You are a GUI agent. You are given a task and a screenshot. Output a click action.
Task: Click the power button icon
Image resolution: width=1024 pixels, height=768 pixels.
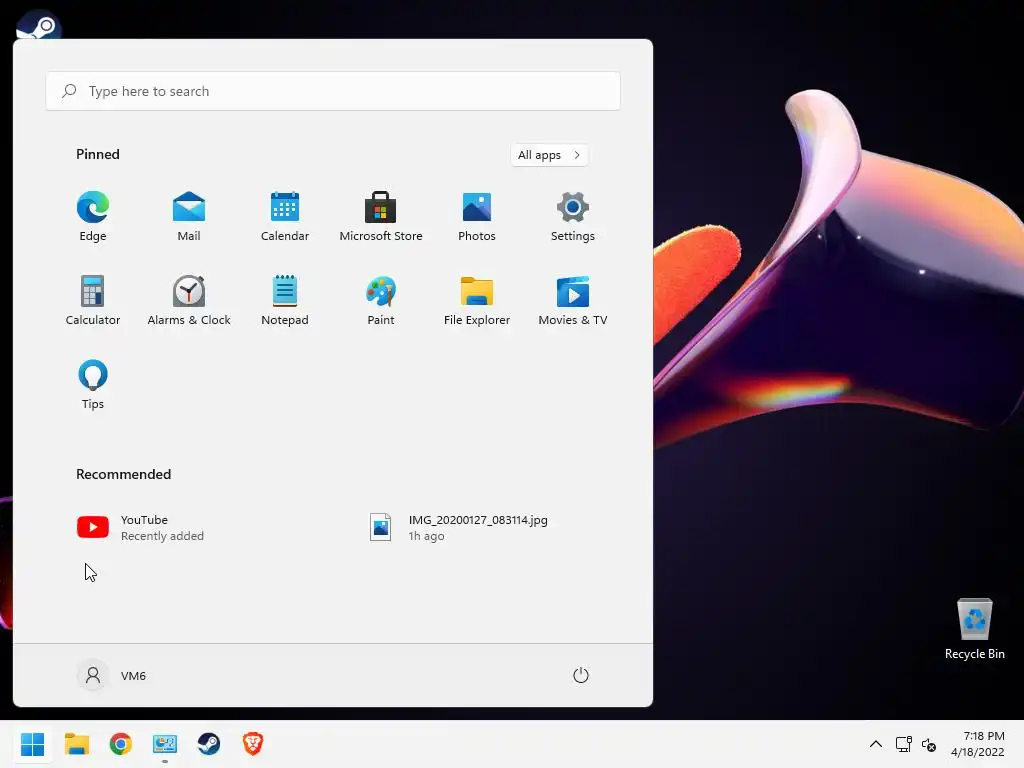pos(581,675)
